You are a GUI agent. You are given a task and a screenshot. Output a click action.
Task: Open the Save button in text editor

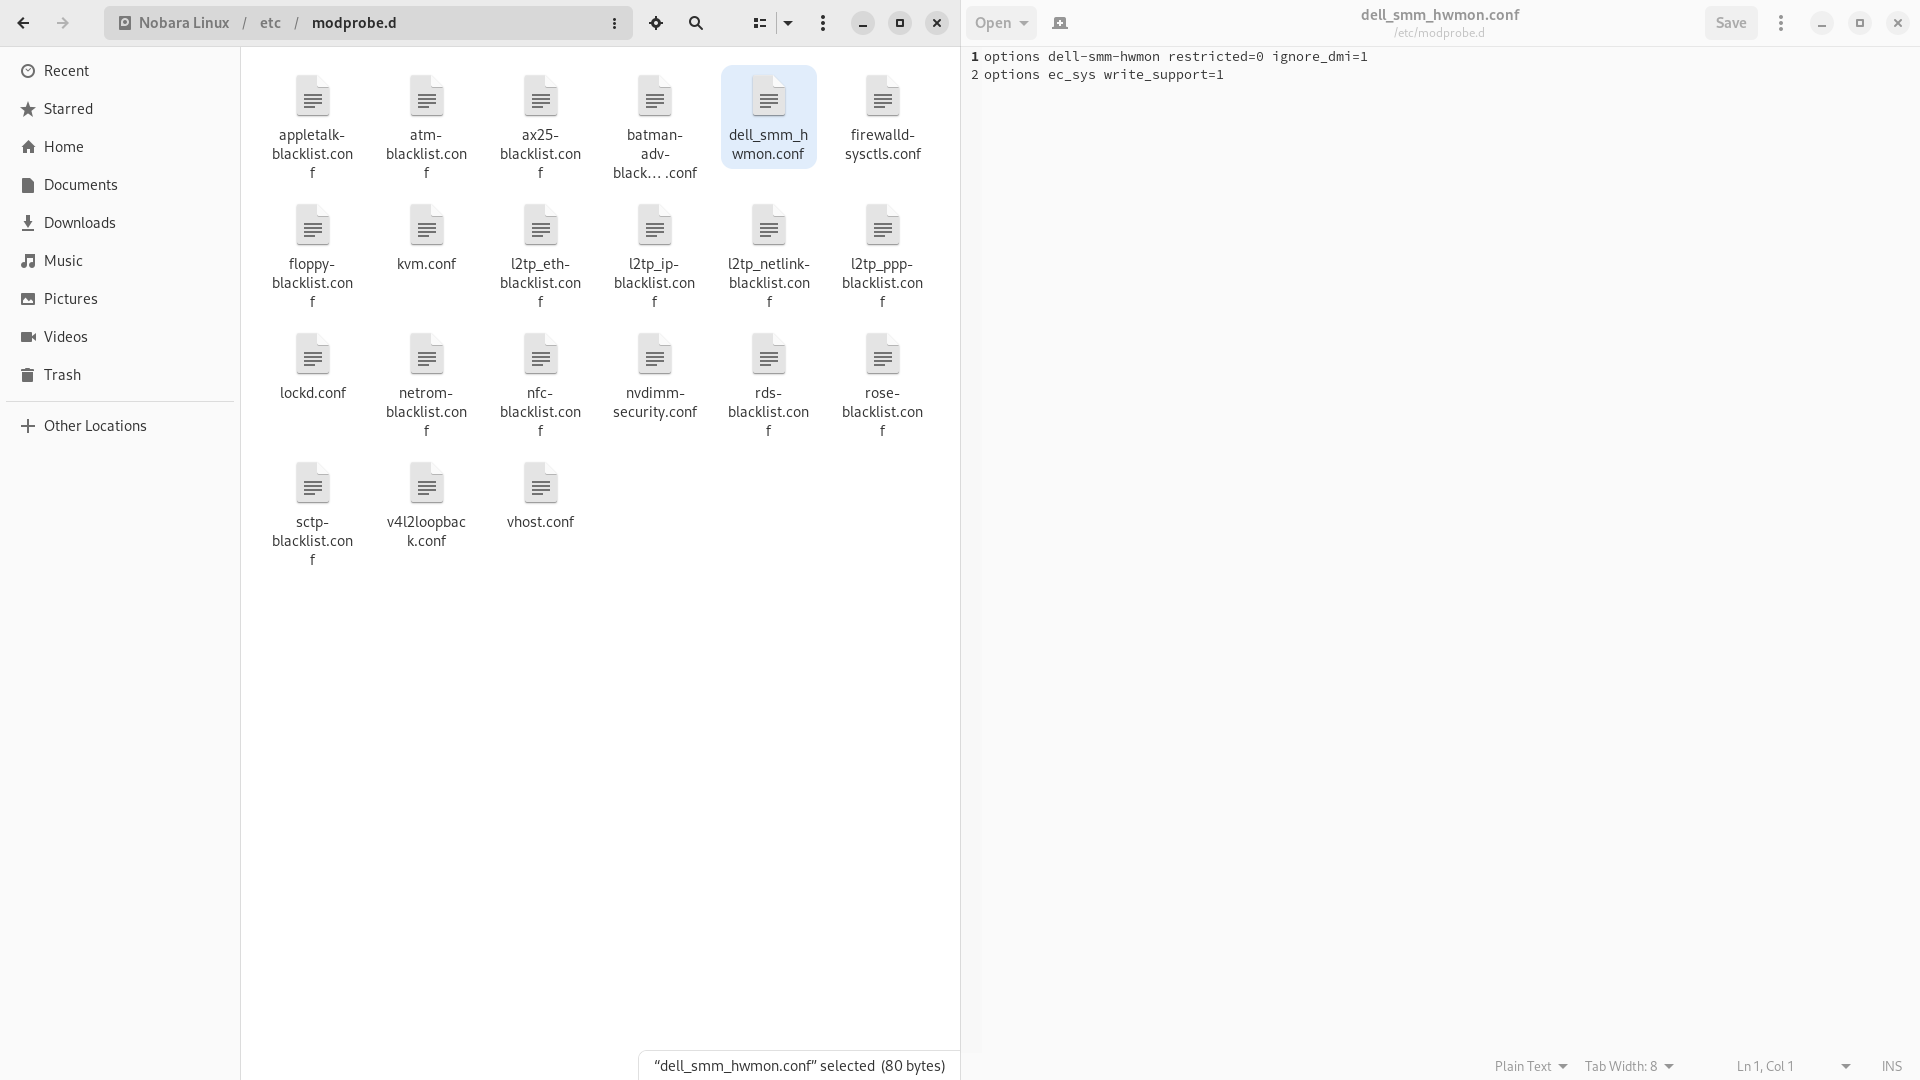point(1730,22)
